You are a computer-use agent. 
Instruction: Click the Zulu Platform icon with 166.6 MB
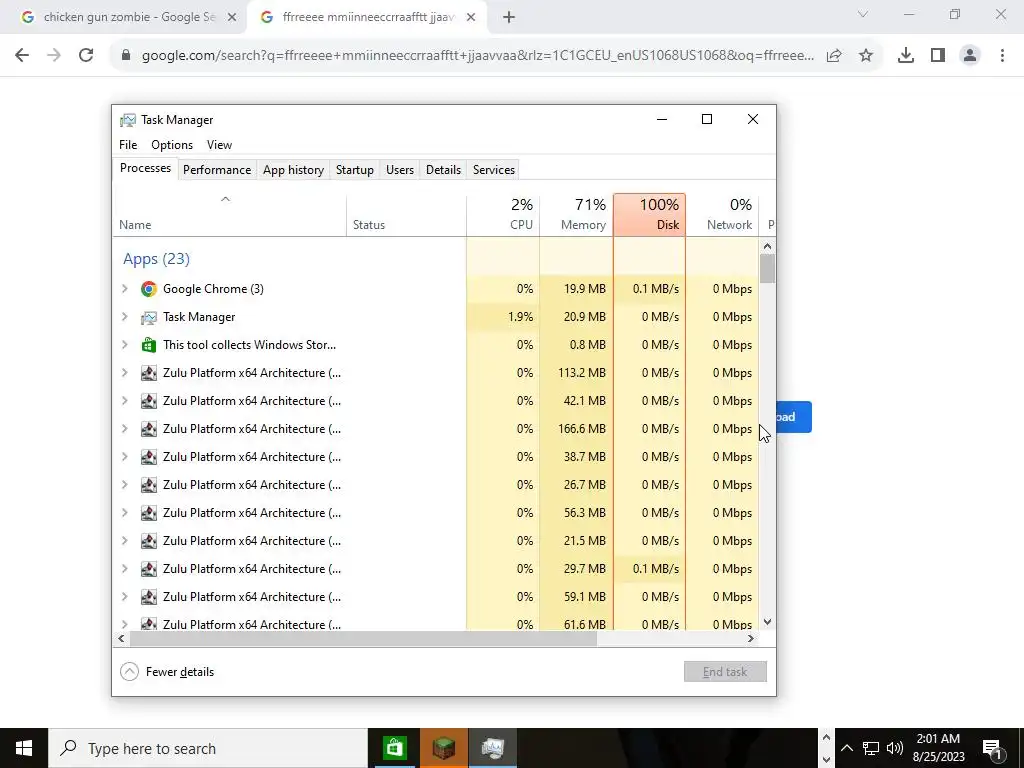(149, 429)
